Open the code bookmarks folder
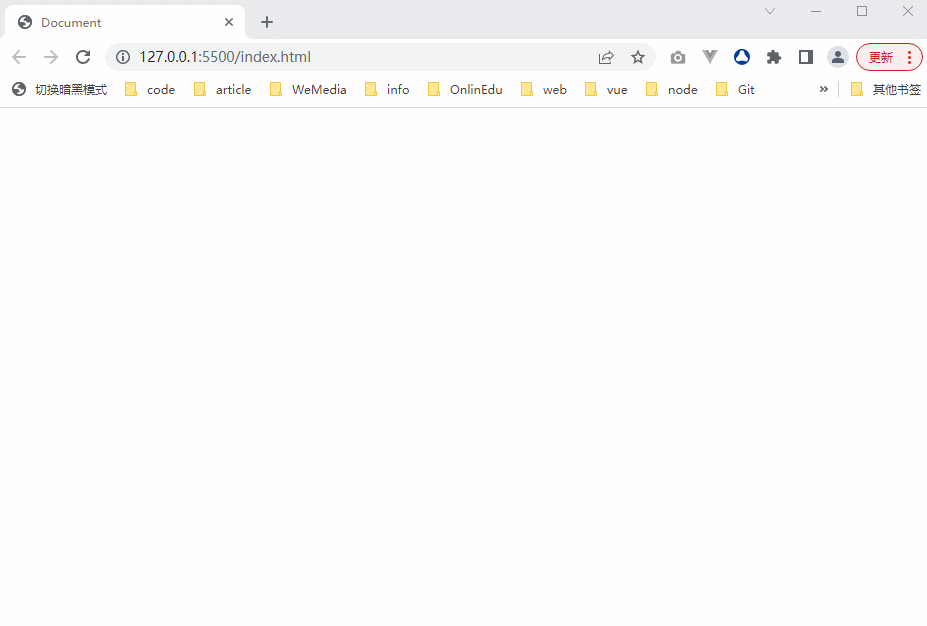Viewport: 927px width, 626px height. pos(150,89)
